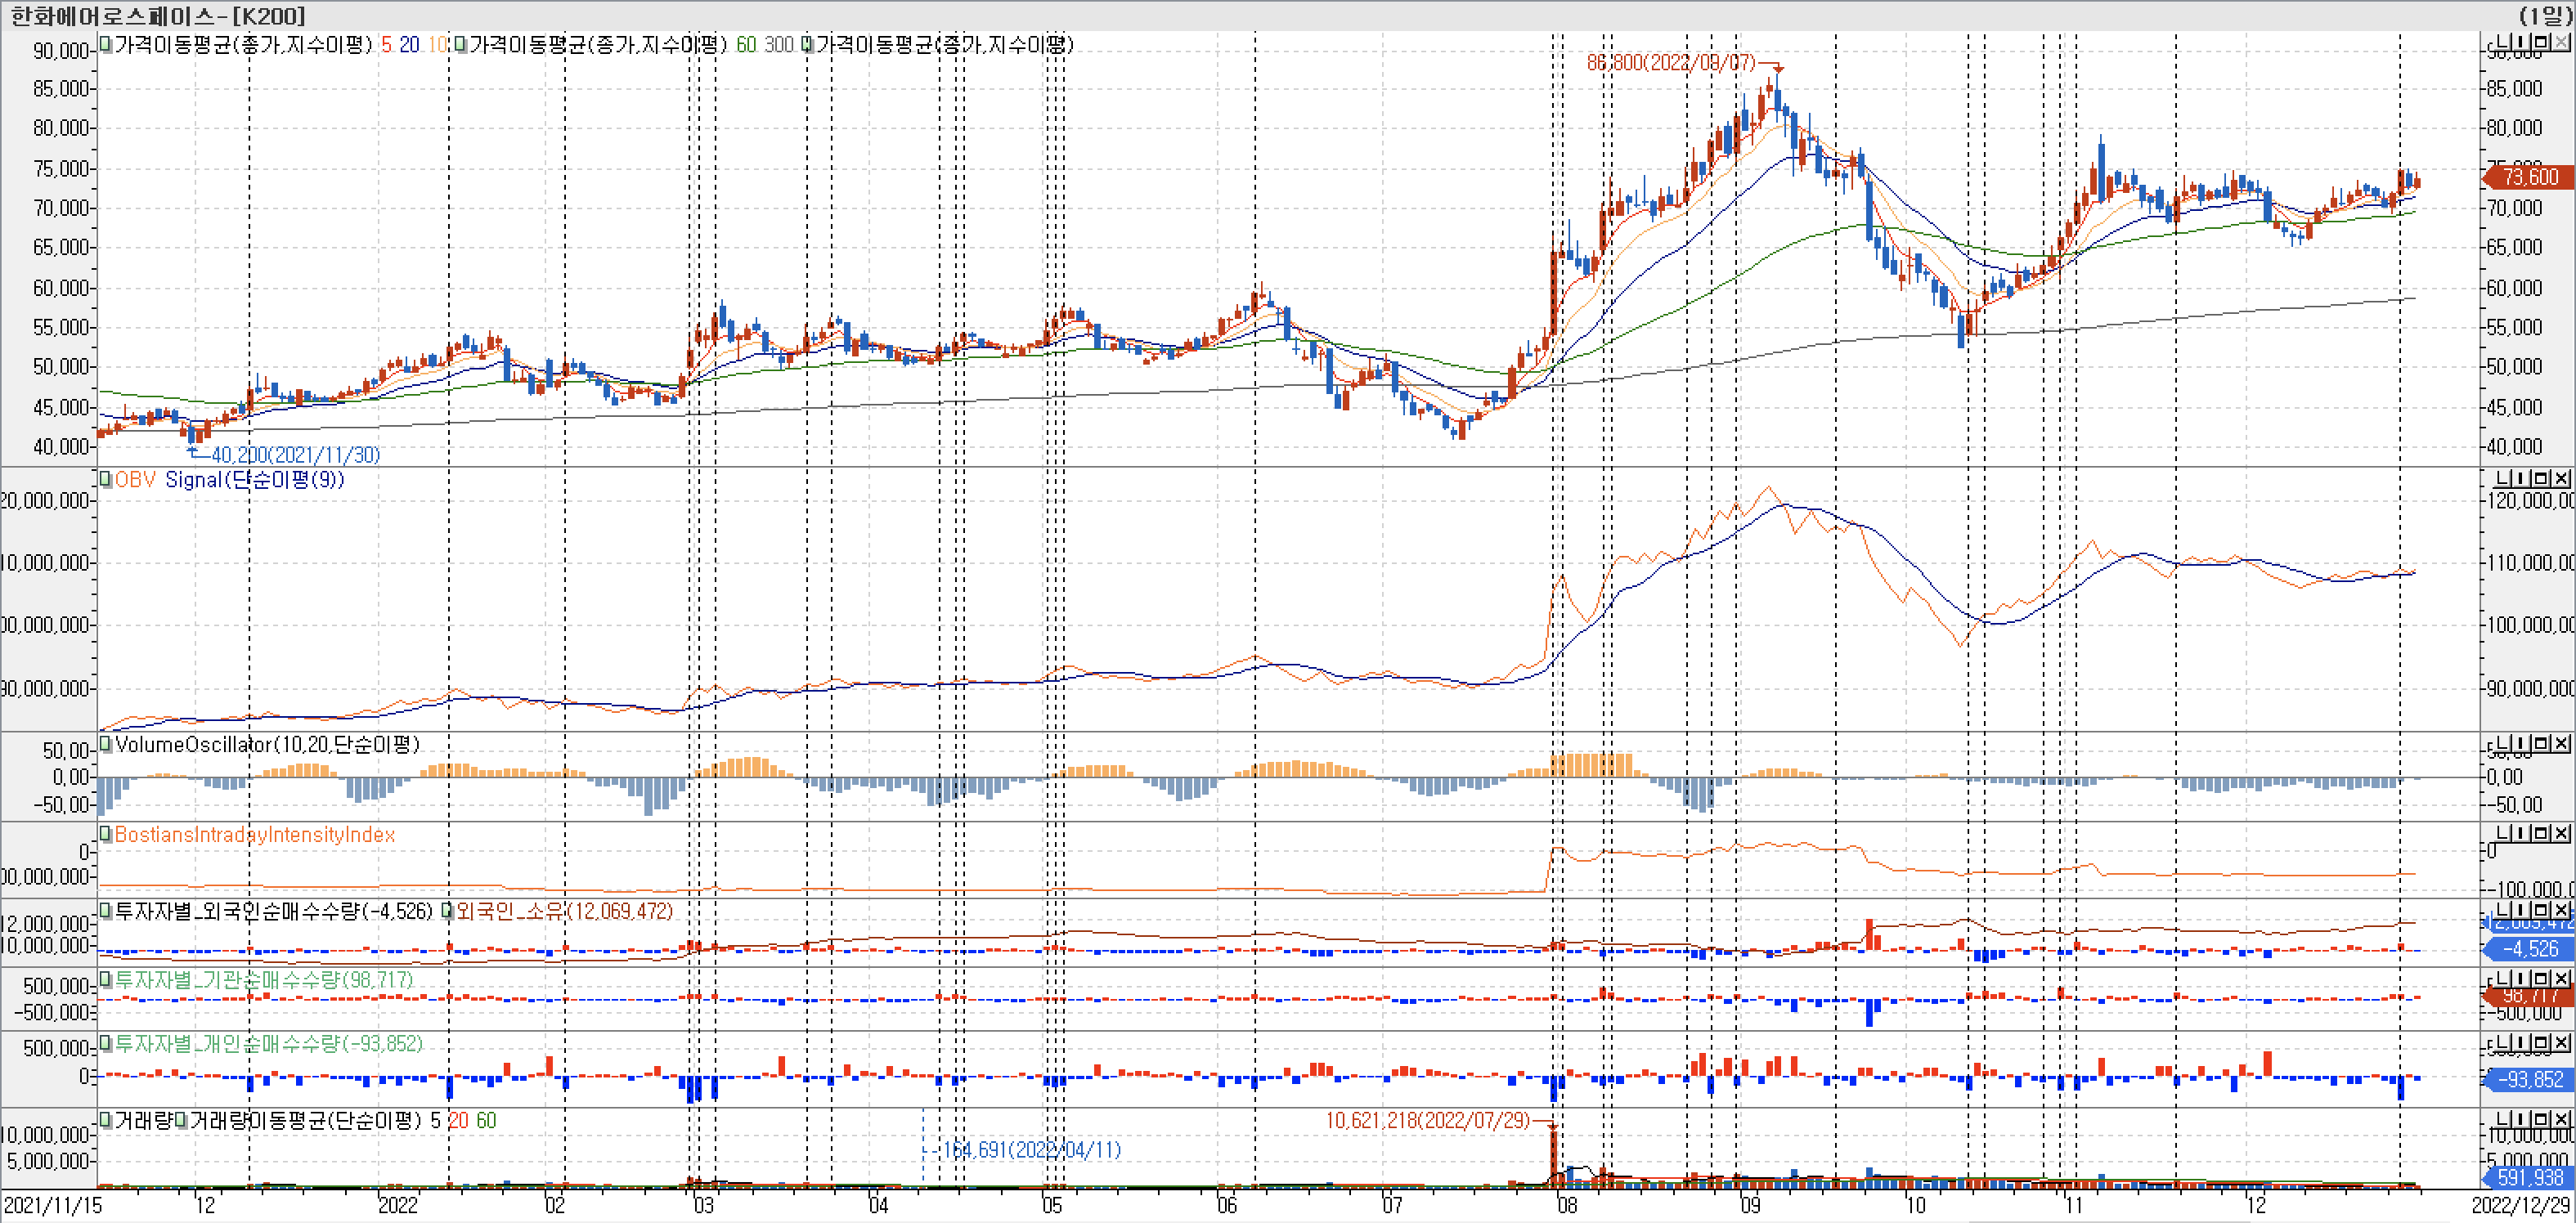This screenshot has width=2576, height=1223.
Task: Click the vertical bar icon in the OBV panel
Action: pos(2521,479)
